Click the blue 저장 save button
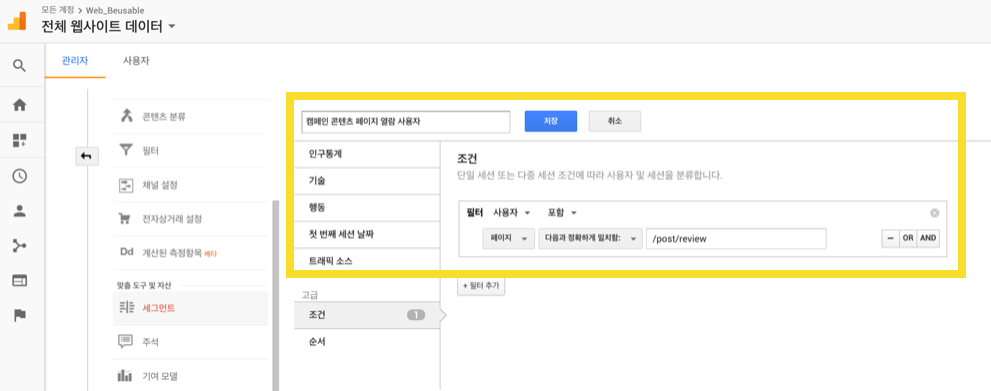Viewport: 991px width, 391px height. click(550, 121)
